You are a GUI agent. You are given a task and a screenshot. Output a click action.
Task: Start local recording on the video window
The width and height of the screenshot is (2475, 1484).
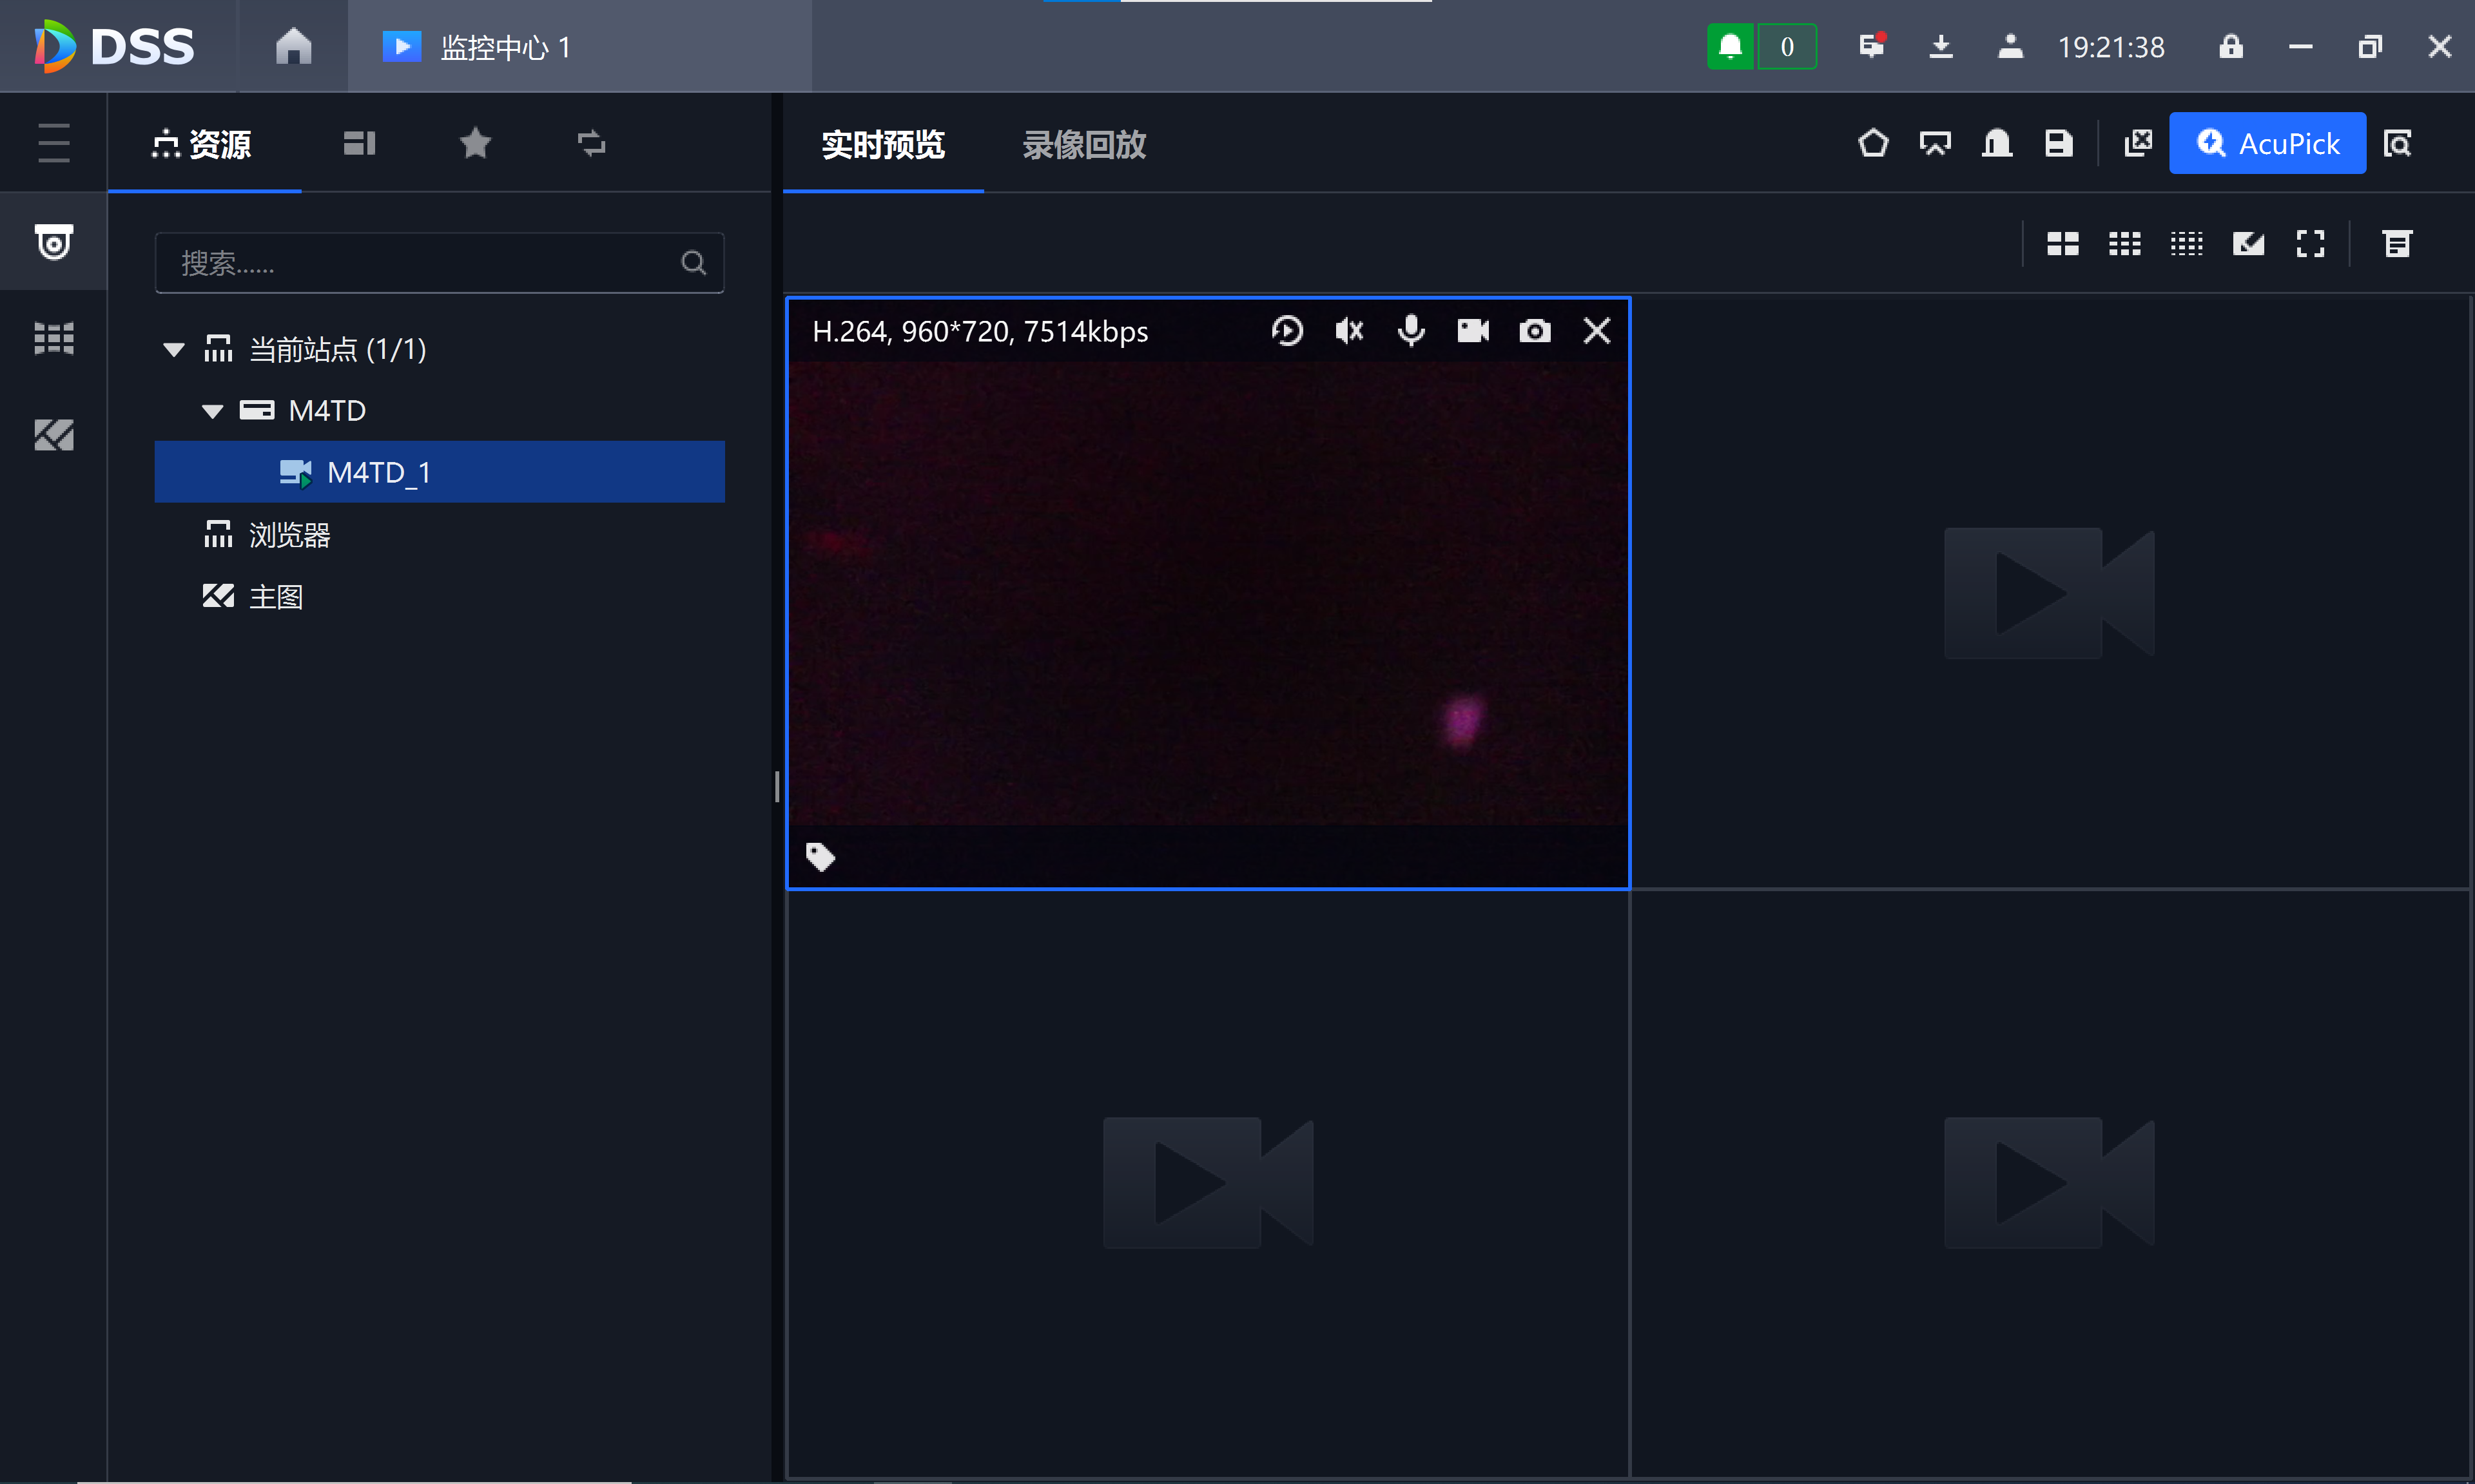point(1473,330)
